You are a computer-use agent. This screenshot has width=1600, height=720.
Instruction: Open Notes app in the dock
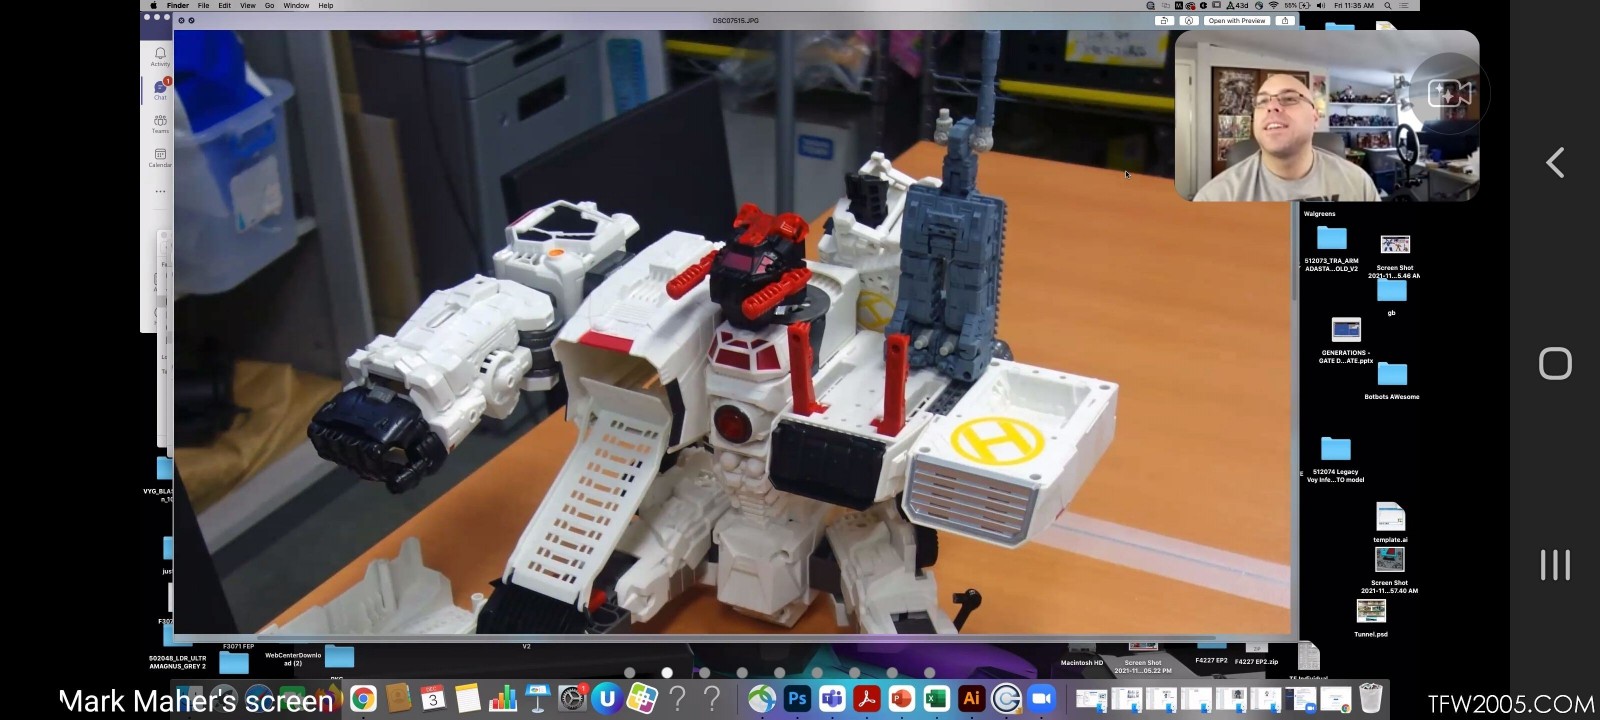coord(467,698)
